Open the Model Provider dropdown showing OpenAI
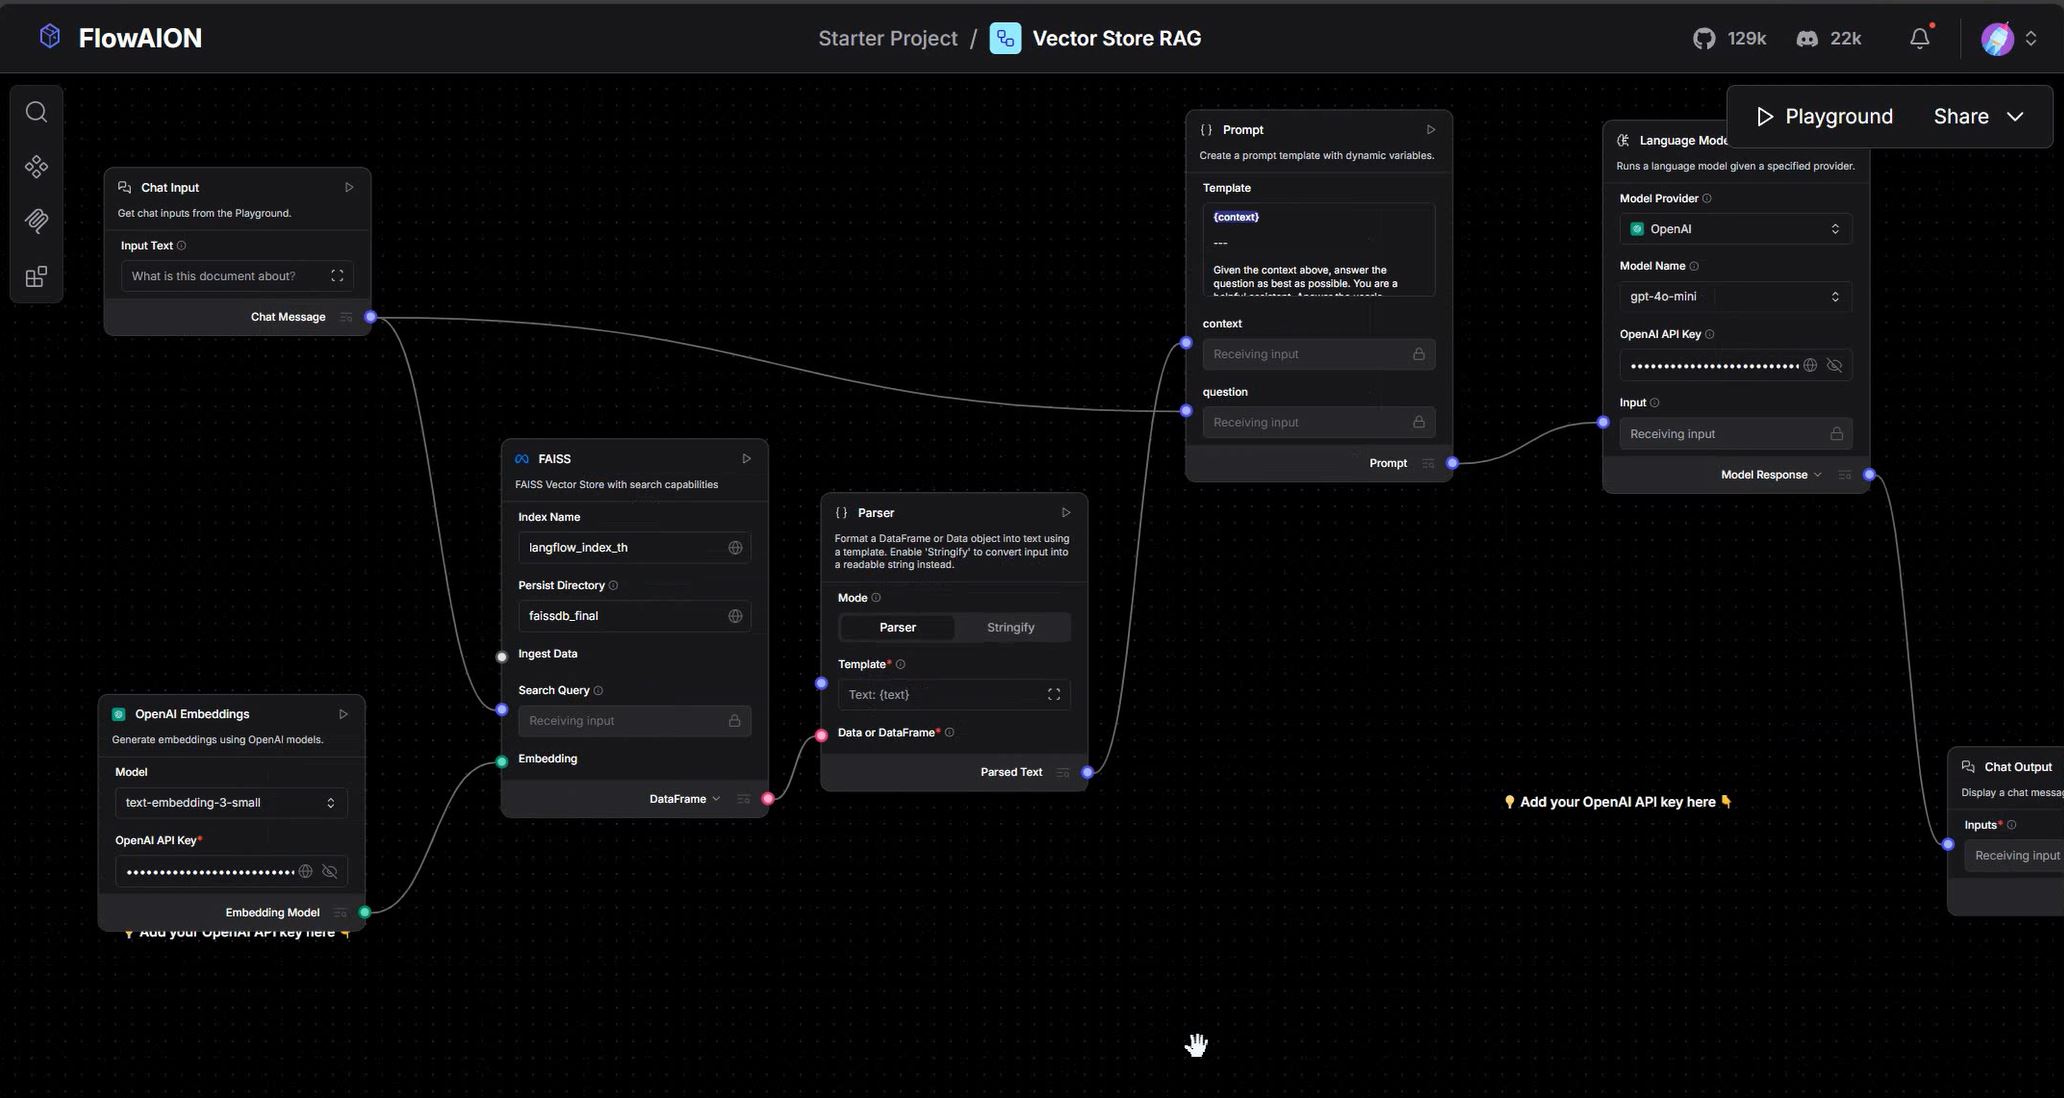Viewport: 2064px width, 1098px height. pos(1735,228)
